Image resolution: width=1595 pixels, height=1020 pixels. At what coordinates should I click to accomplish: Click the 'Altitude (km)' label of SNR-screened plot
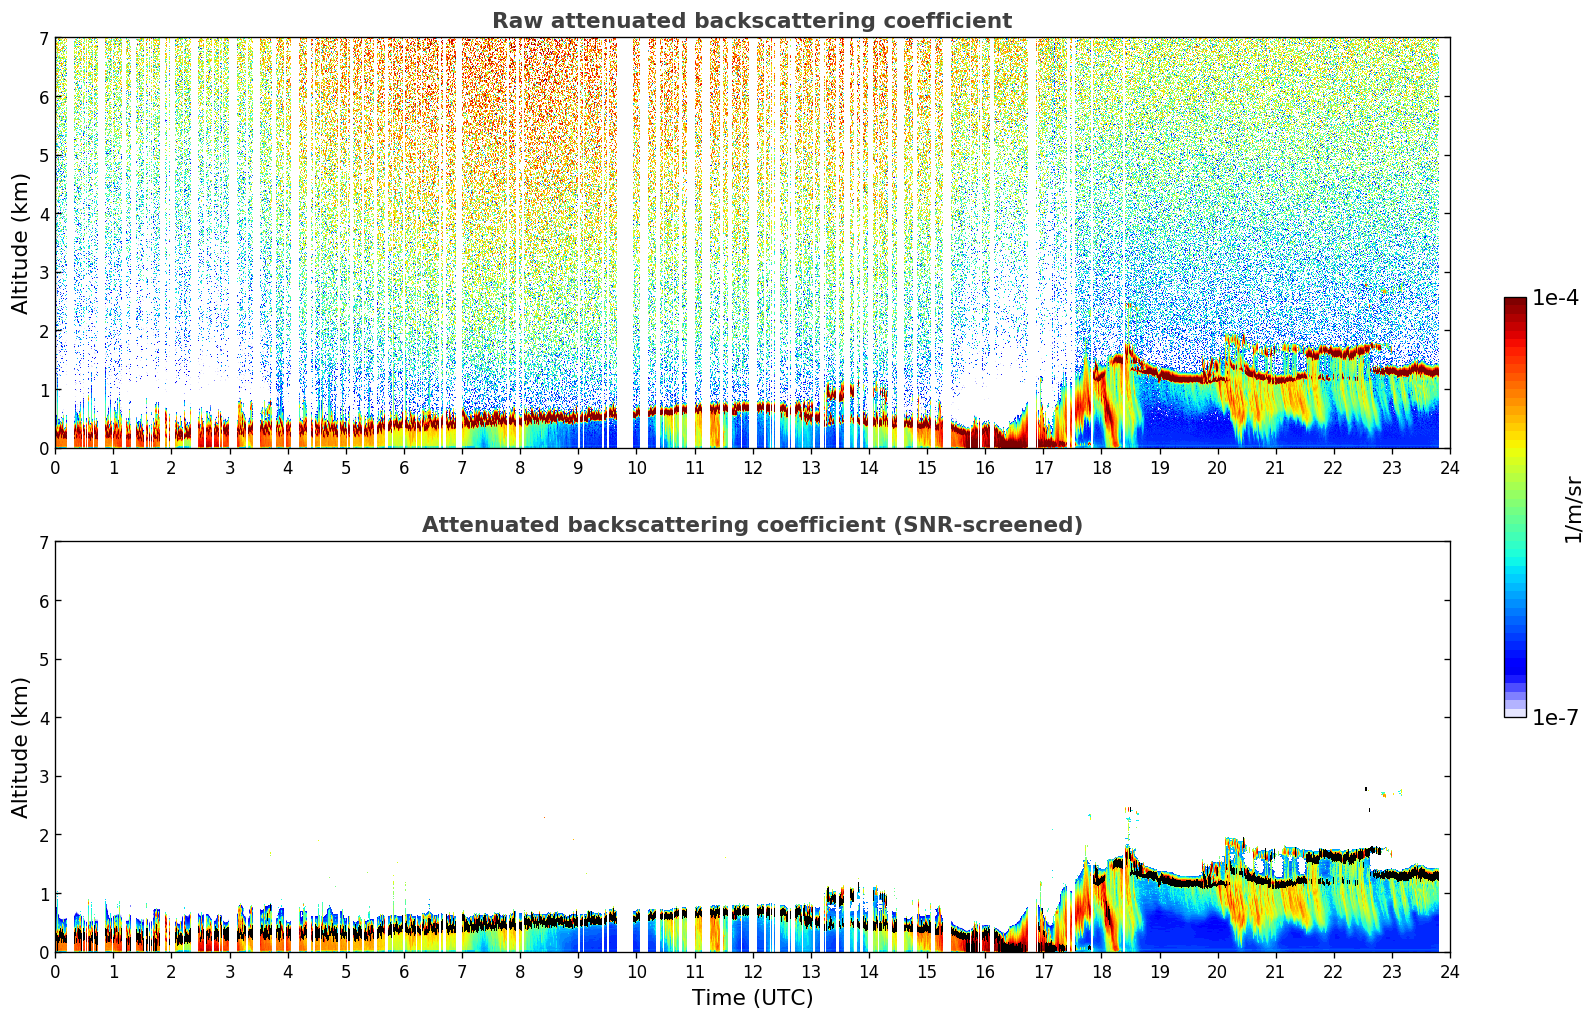tap(21, 747)
